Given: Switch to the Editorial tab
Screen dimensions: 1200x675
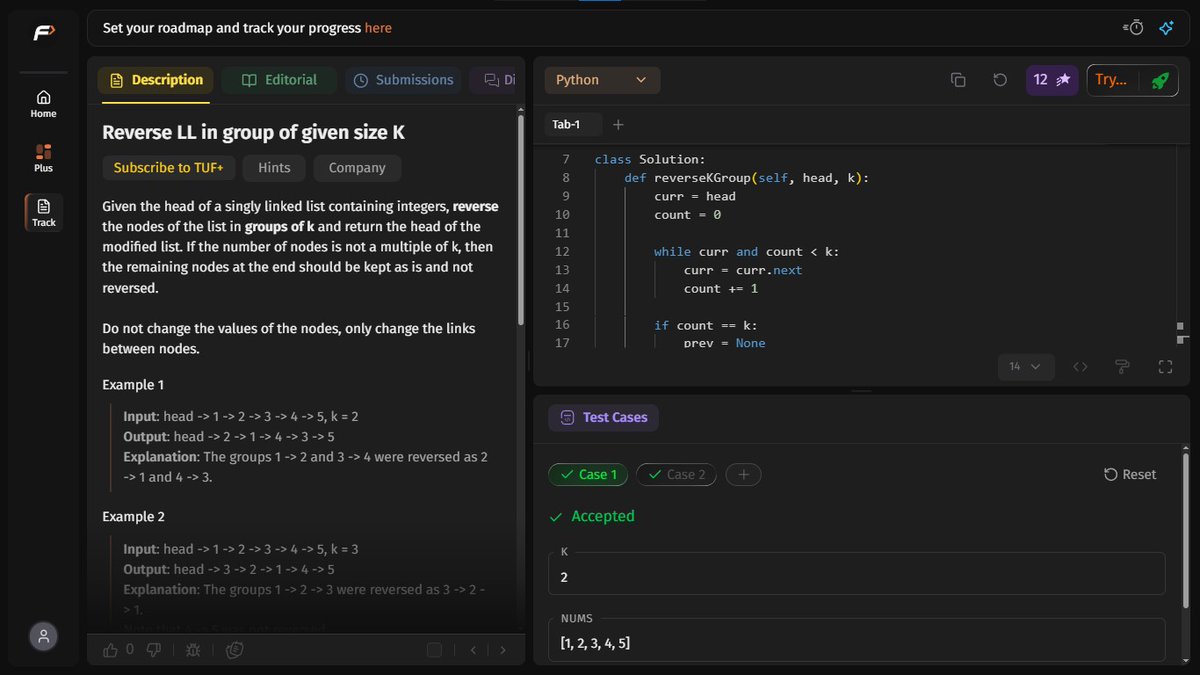Looking at the screenshot, I should click(279, 80).
